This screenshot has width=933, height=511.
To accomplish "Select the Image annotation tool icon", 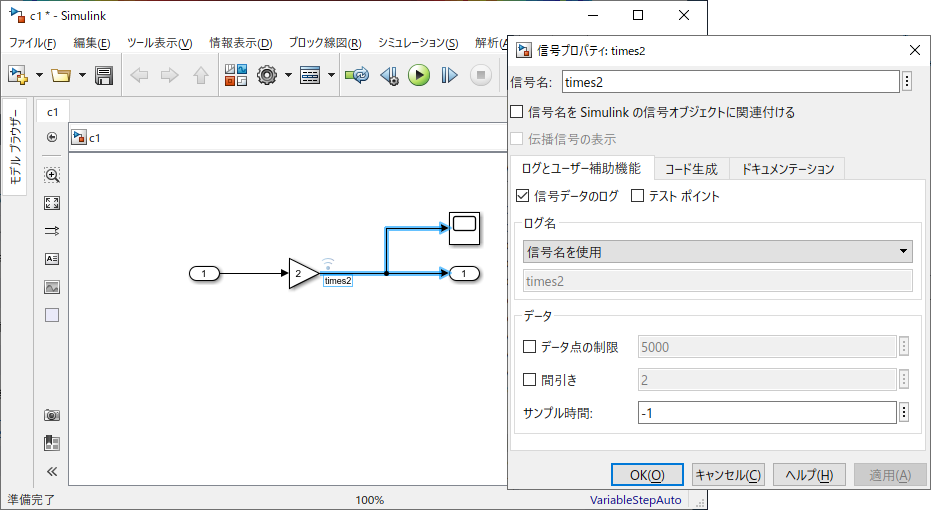I will pos(52,287).
